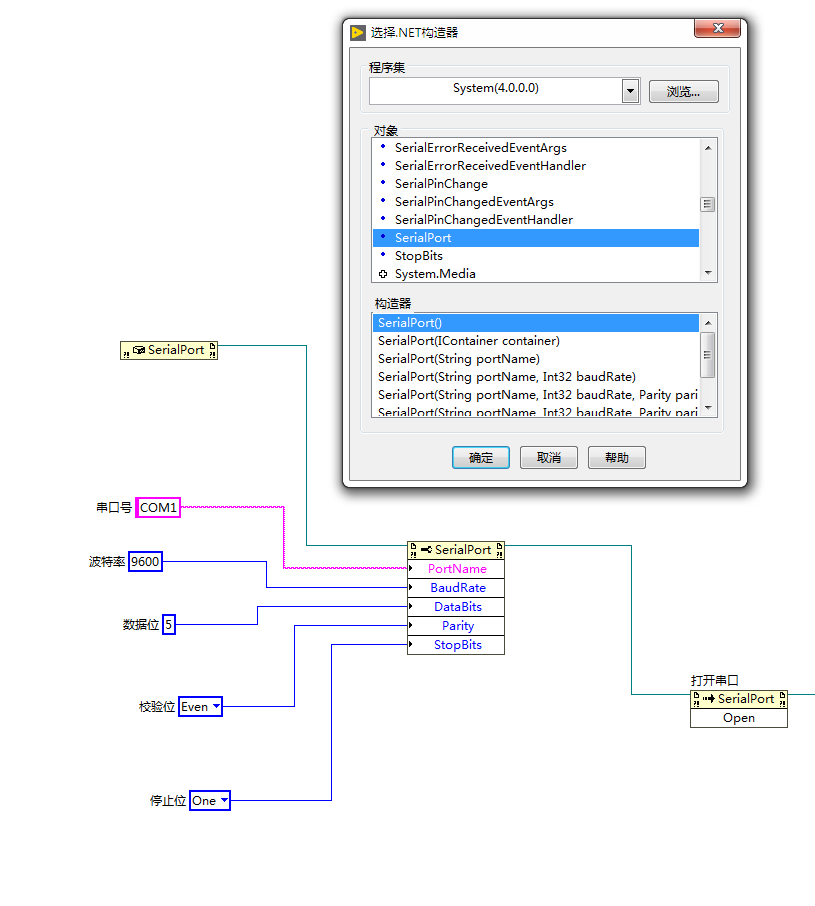Click the COM1 string constant
Image resolution: width=815 pixels, height=906 pixels.
[158, 508]
